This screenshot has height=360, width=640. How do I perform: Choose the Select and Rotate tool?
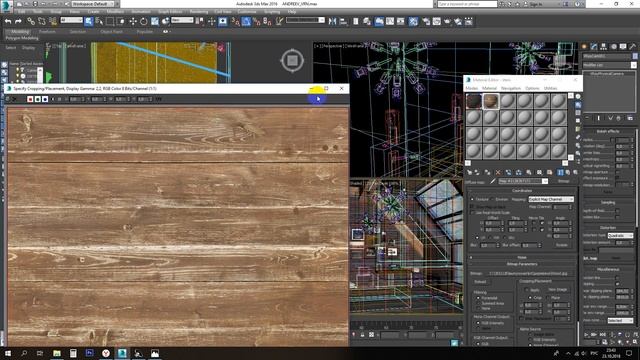144,21
